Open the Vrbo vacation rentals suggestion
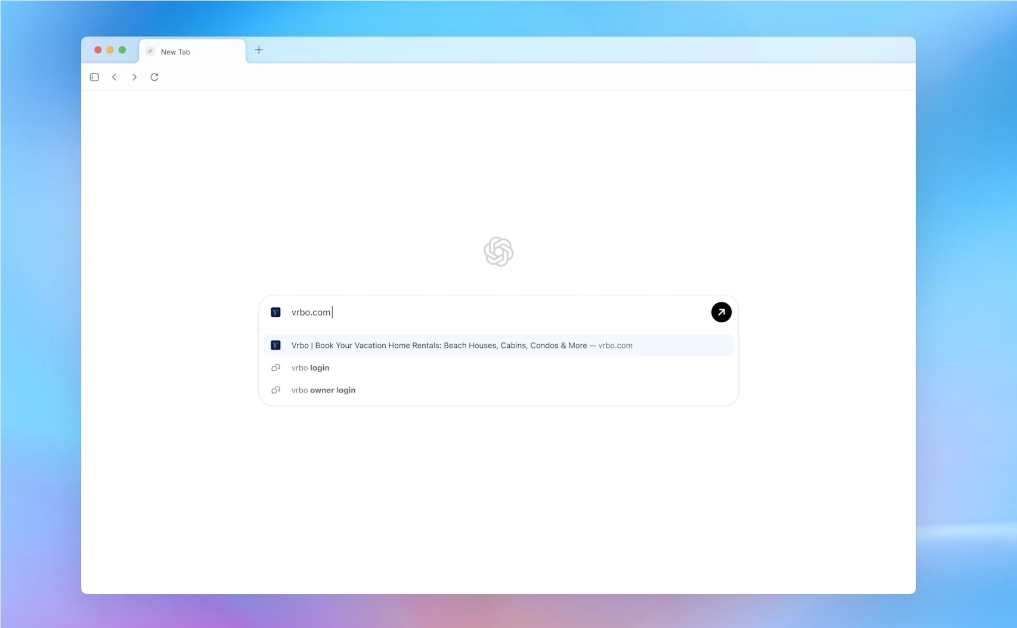This screenshot has height=628, width=1017. (x=460, y=344)
